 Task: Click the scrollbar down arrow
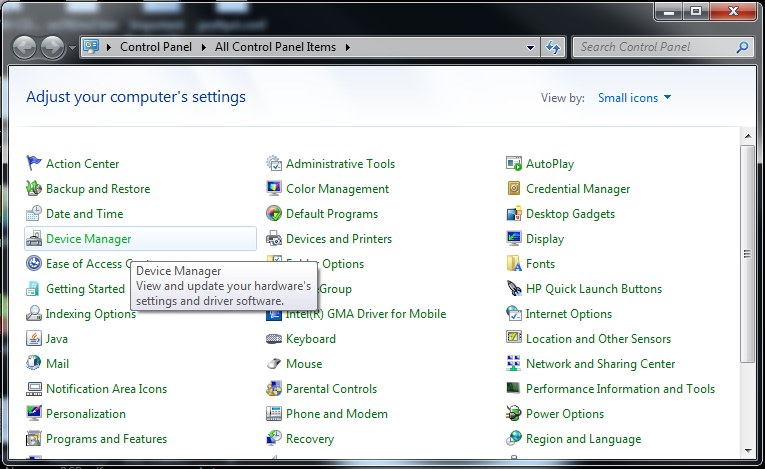coord(748,450)
